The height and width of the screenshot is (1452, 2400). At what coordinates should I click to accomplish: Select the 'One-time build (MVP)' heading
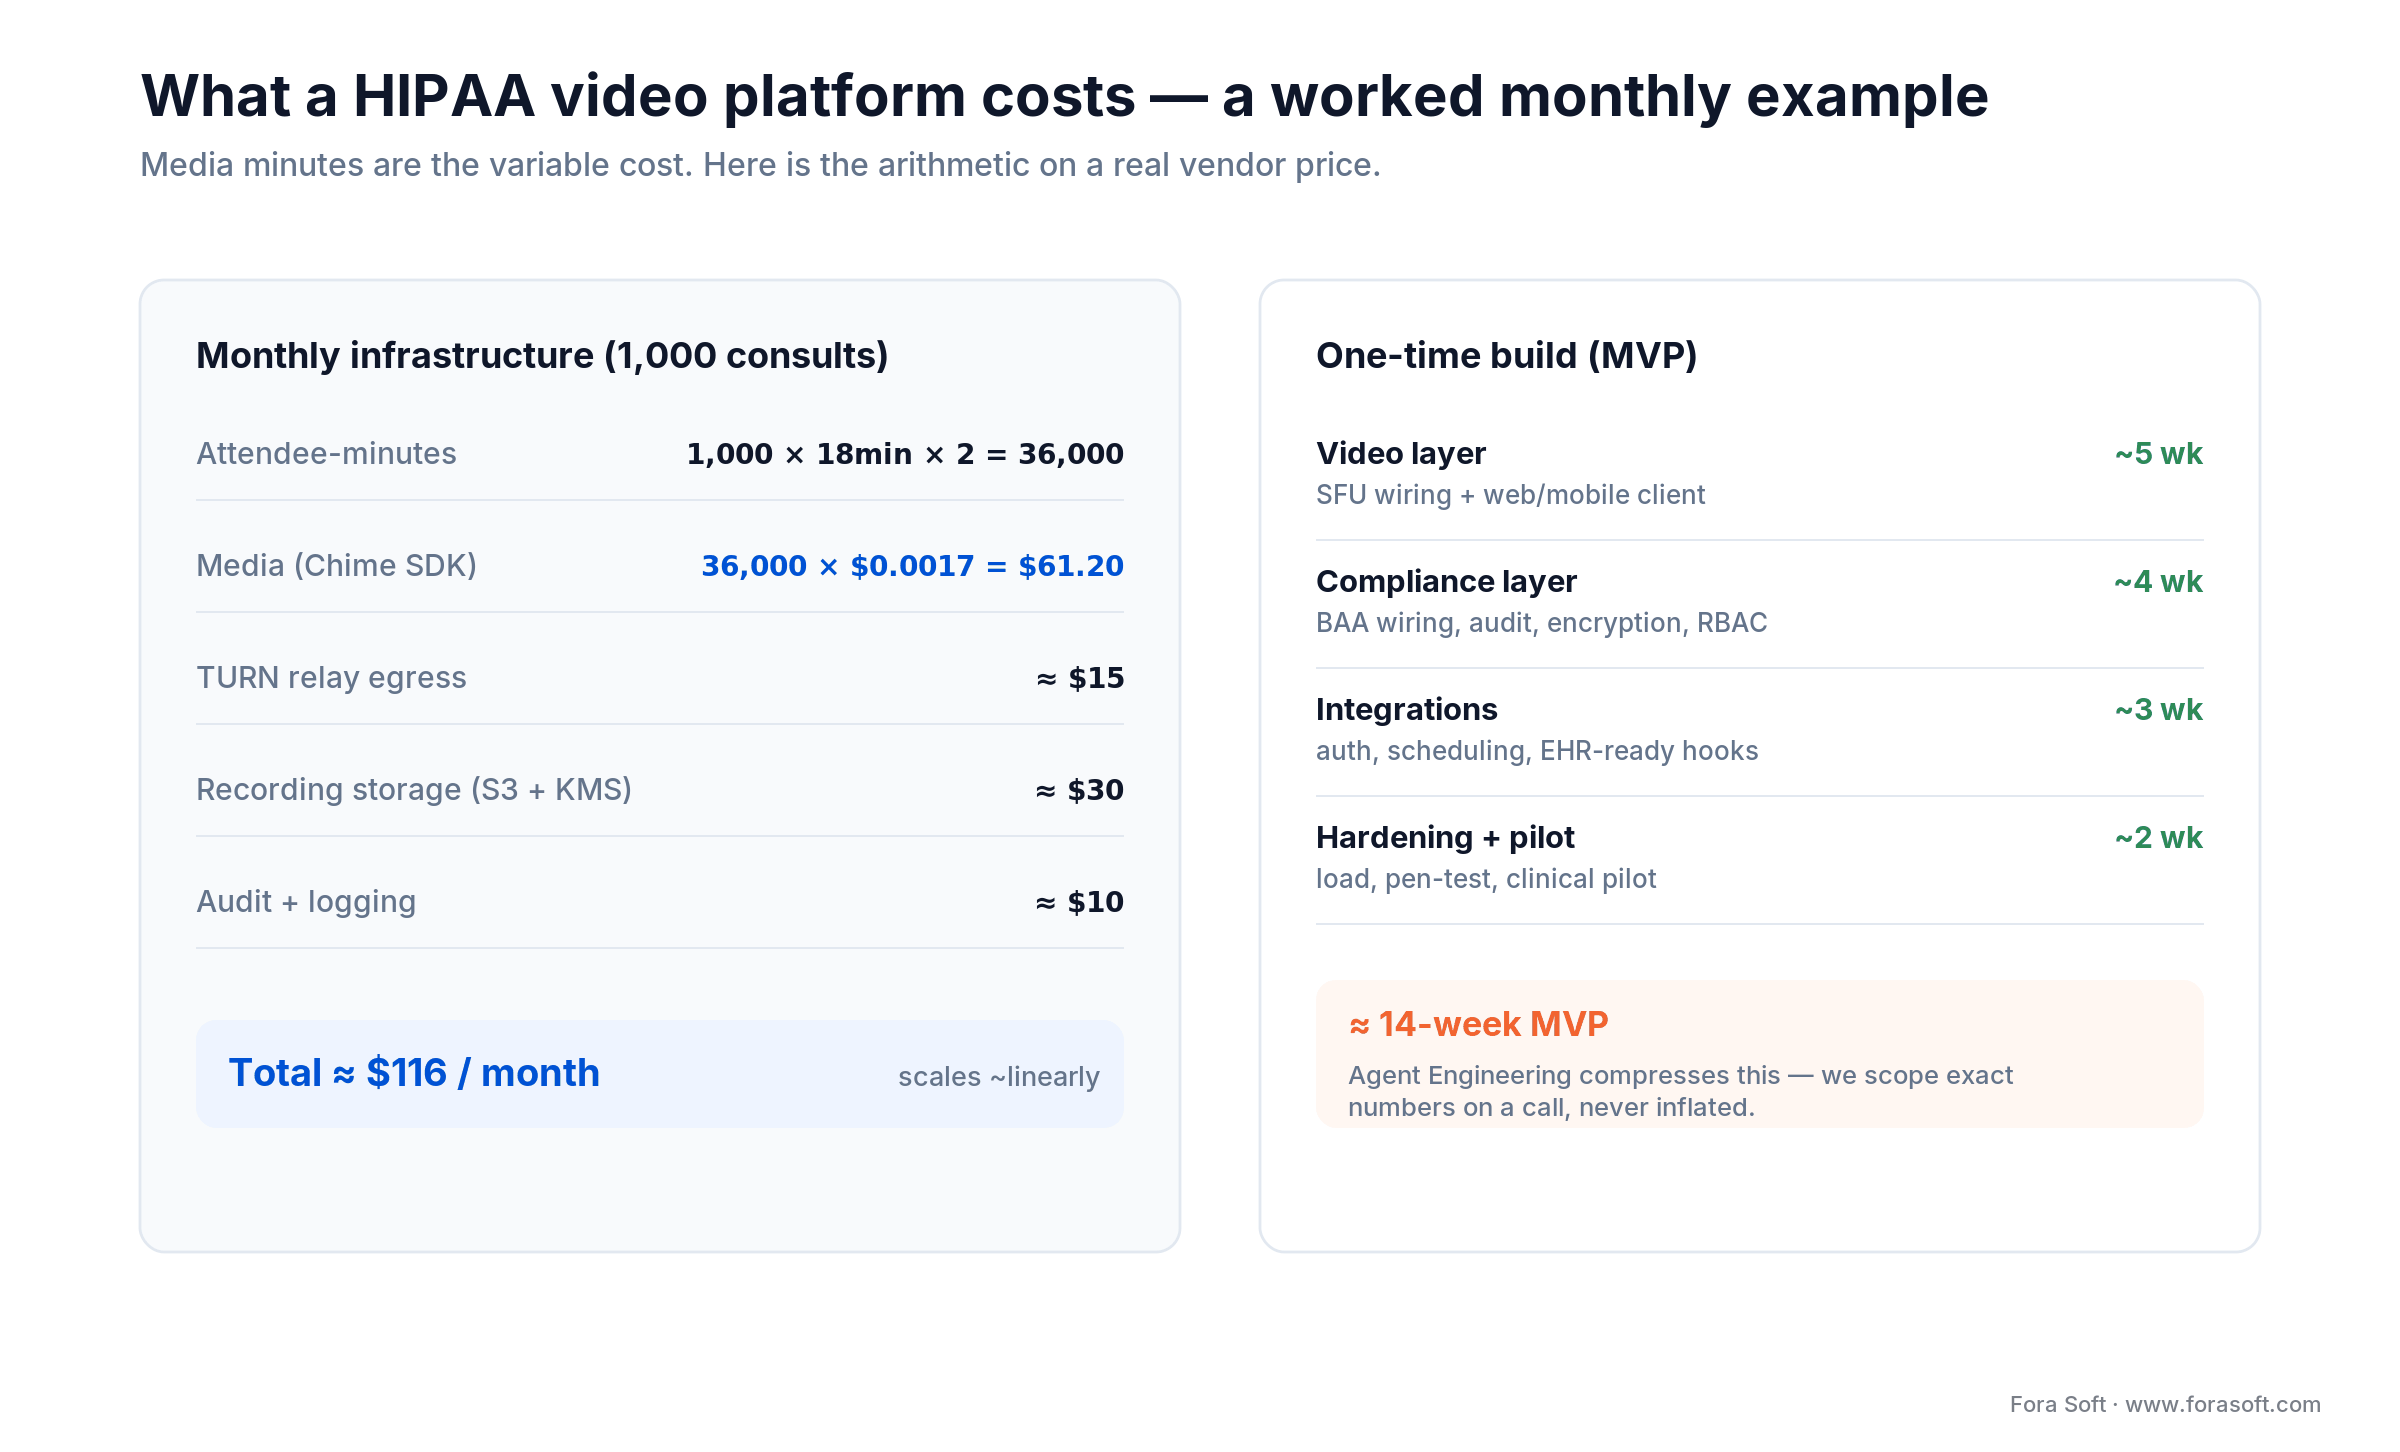(x=1507, y=356)
